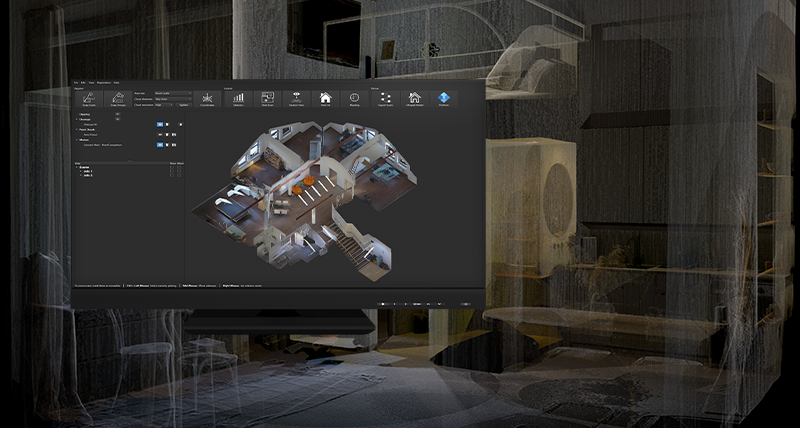Screen dimensions: 800x428
Task: Select the Section View icon
Action: 297,98
